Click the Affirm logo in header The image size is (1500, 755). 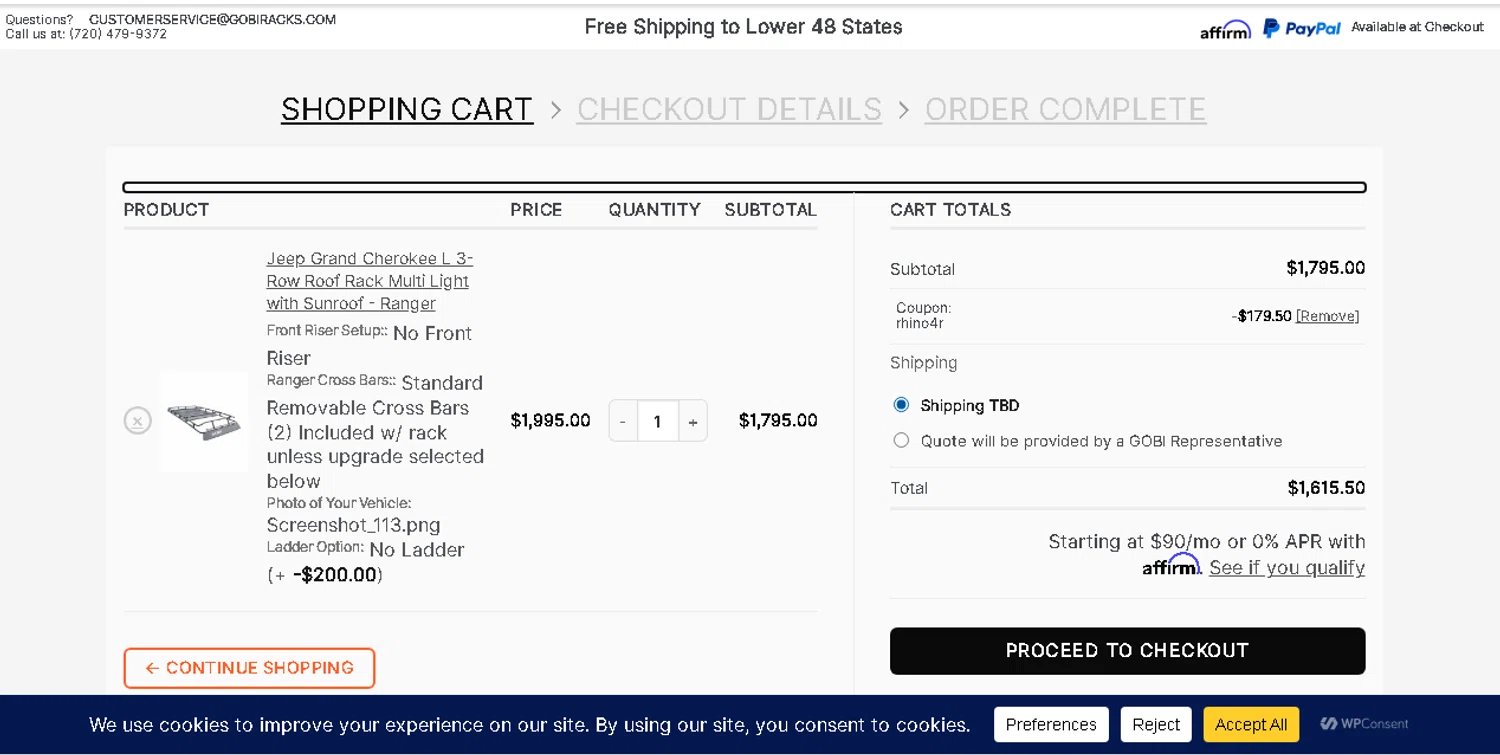(x=1225, y=30)
